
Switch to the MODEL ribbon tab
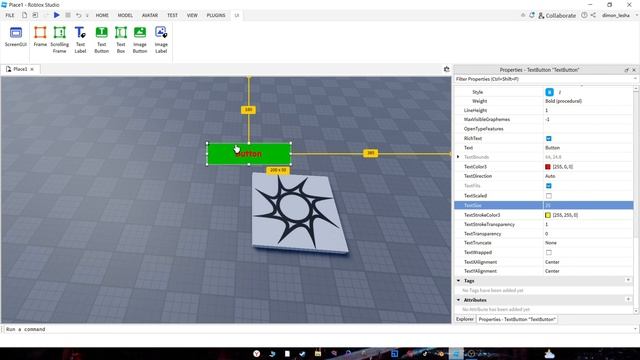(x=125, y=16)
